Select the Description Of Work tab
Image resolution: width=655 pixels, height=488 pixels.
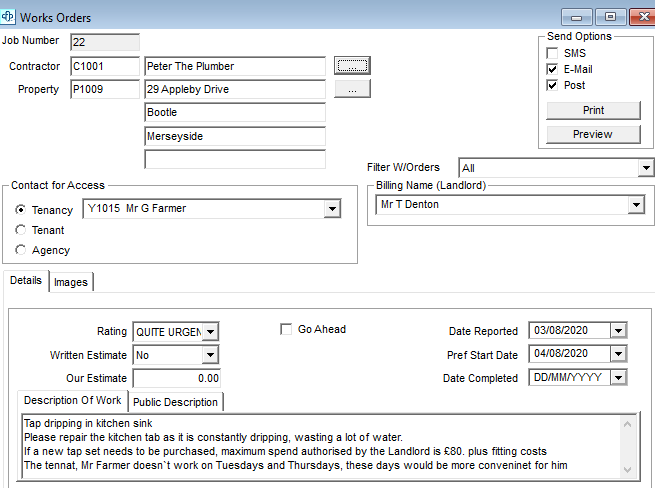(x=73, y=400)
